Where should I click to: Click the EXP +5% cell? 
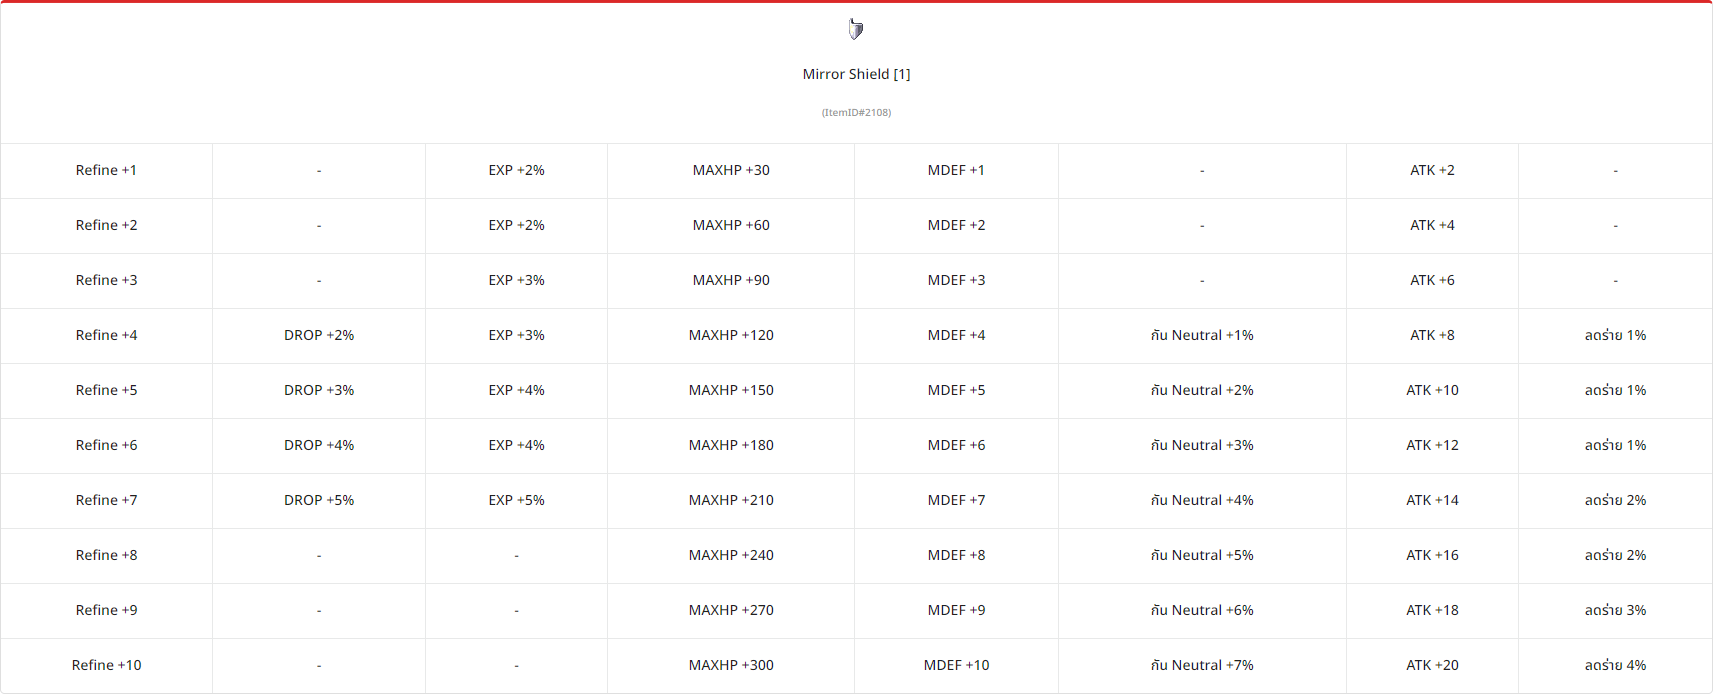(516, 500)
